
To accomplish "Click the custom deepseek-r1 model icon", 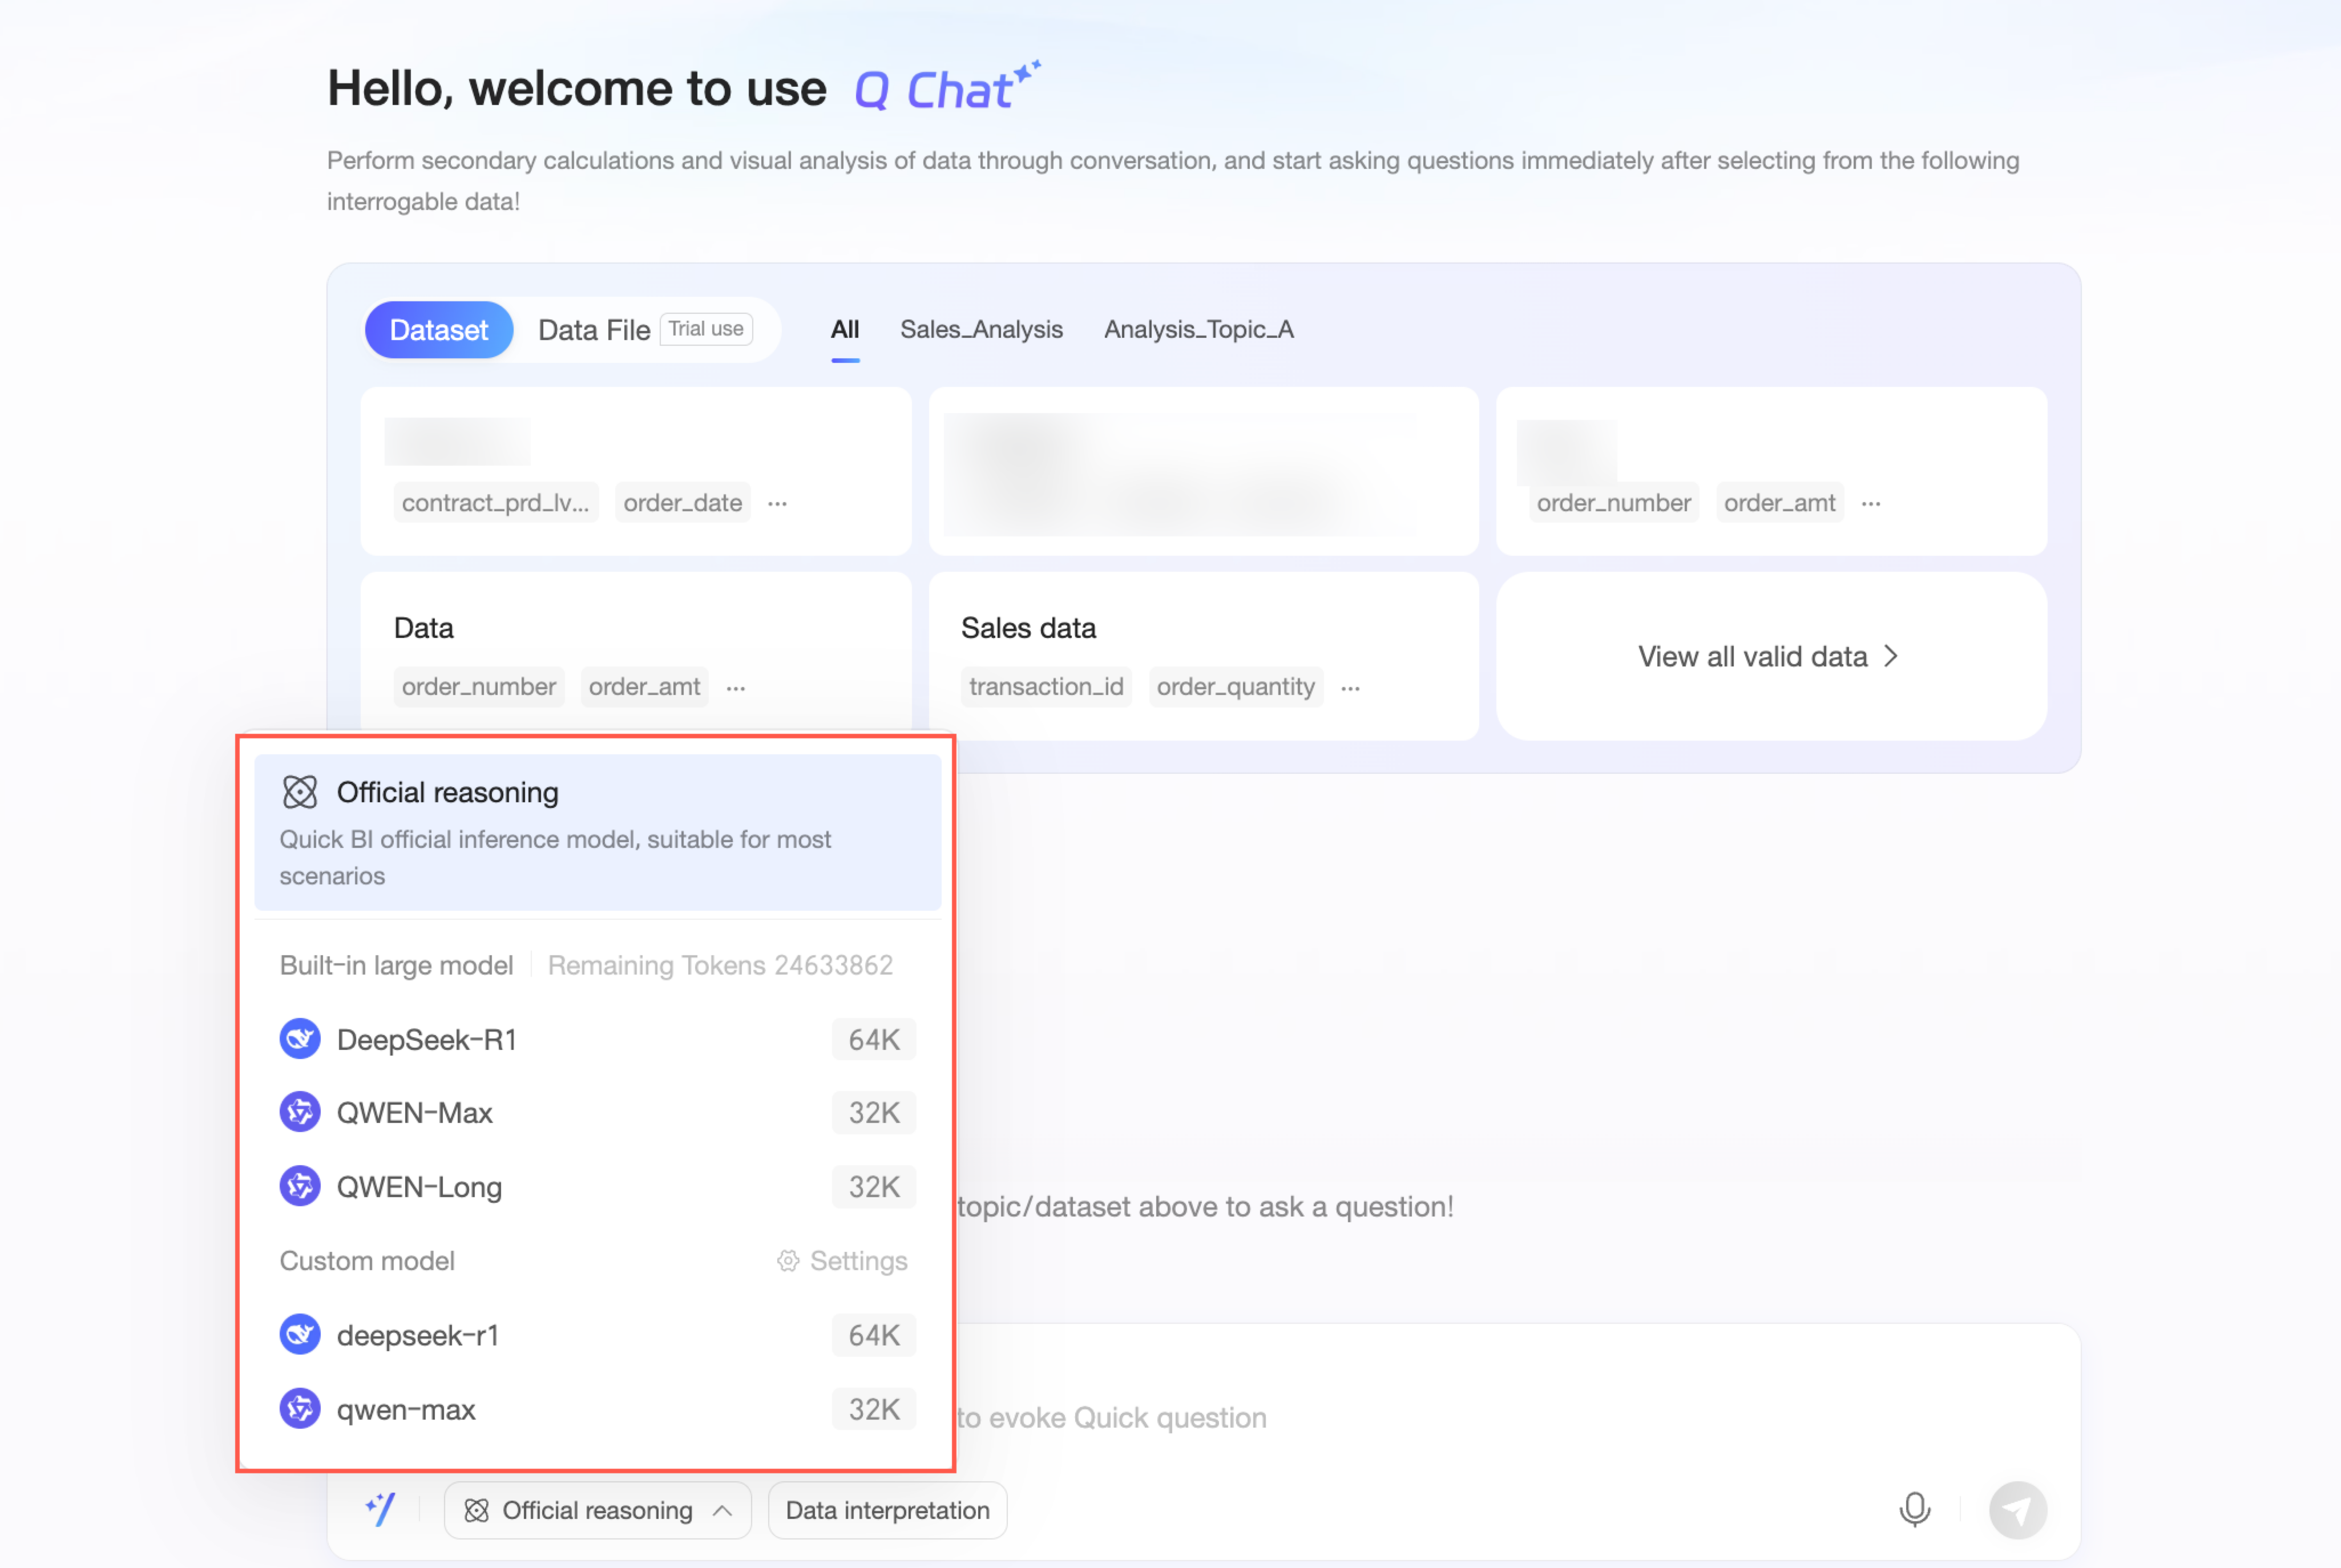I will click(x=300, y=1334).
